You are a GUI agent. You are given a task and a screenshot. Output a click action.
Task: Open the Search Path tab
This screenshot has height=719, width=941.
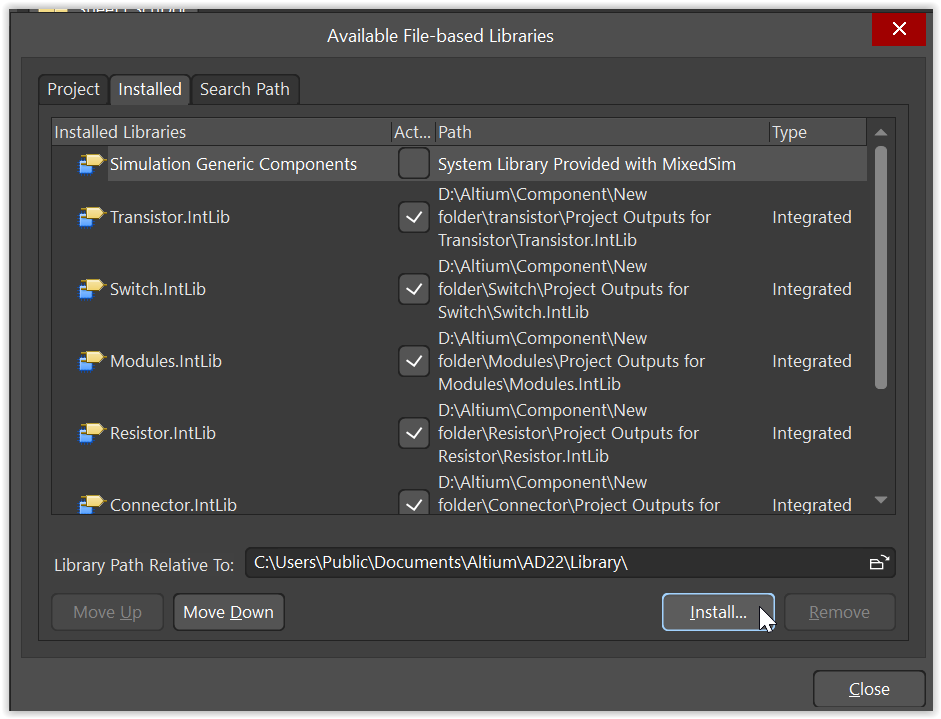coord(245,89)
